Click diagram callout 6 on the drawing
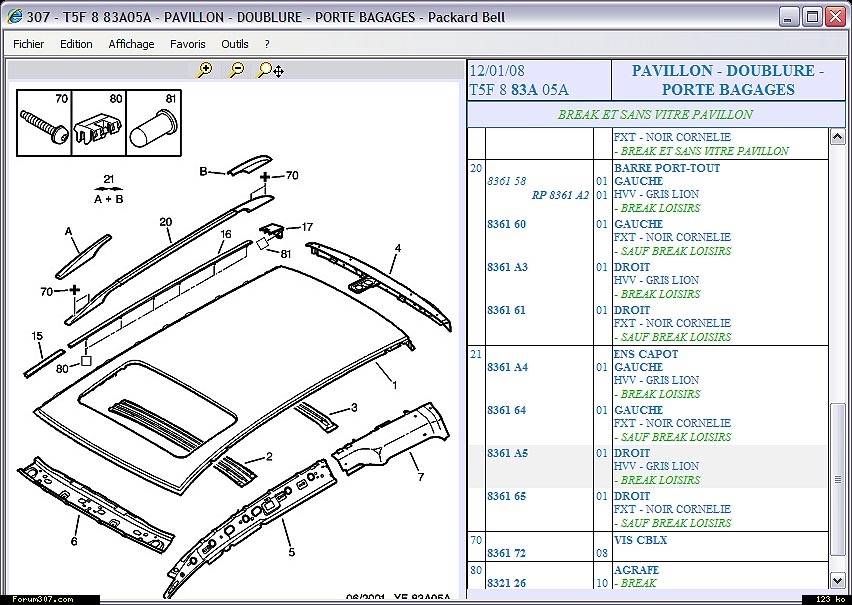The height and width of the screenshot is (605, 852). (74, 541)
